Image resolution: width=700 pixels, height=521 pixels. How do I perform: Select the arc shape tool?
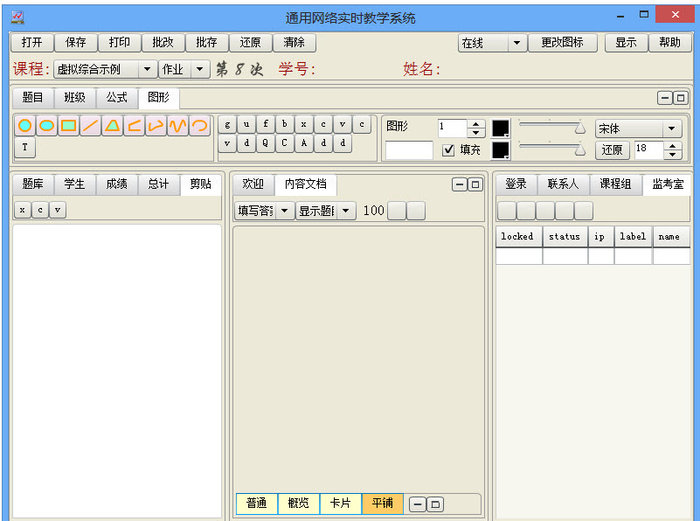click(x=200, y=126)
